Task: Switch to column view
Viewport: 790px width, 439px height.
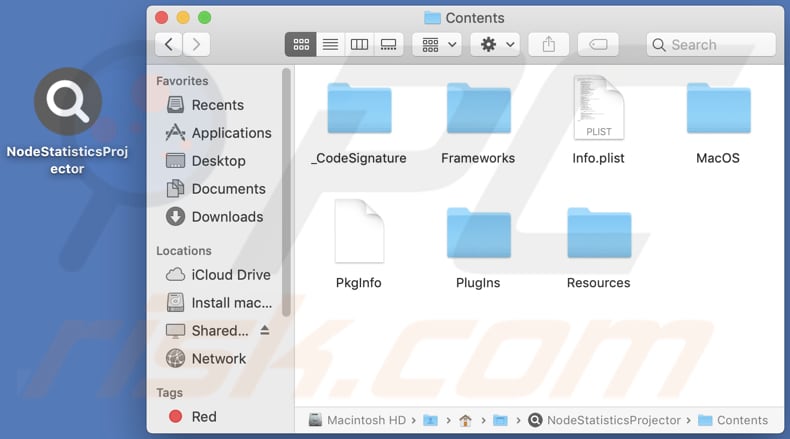Action: click(x=359, y=44)
